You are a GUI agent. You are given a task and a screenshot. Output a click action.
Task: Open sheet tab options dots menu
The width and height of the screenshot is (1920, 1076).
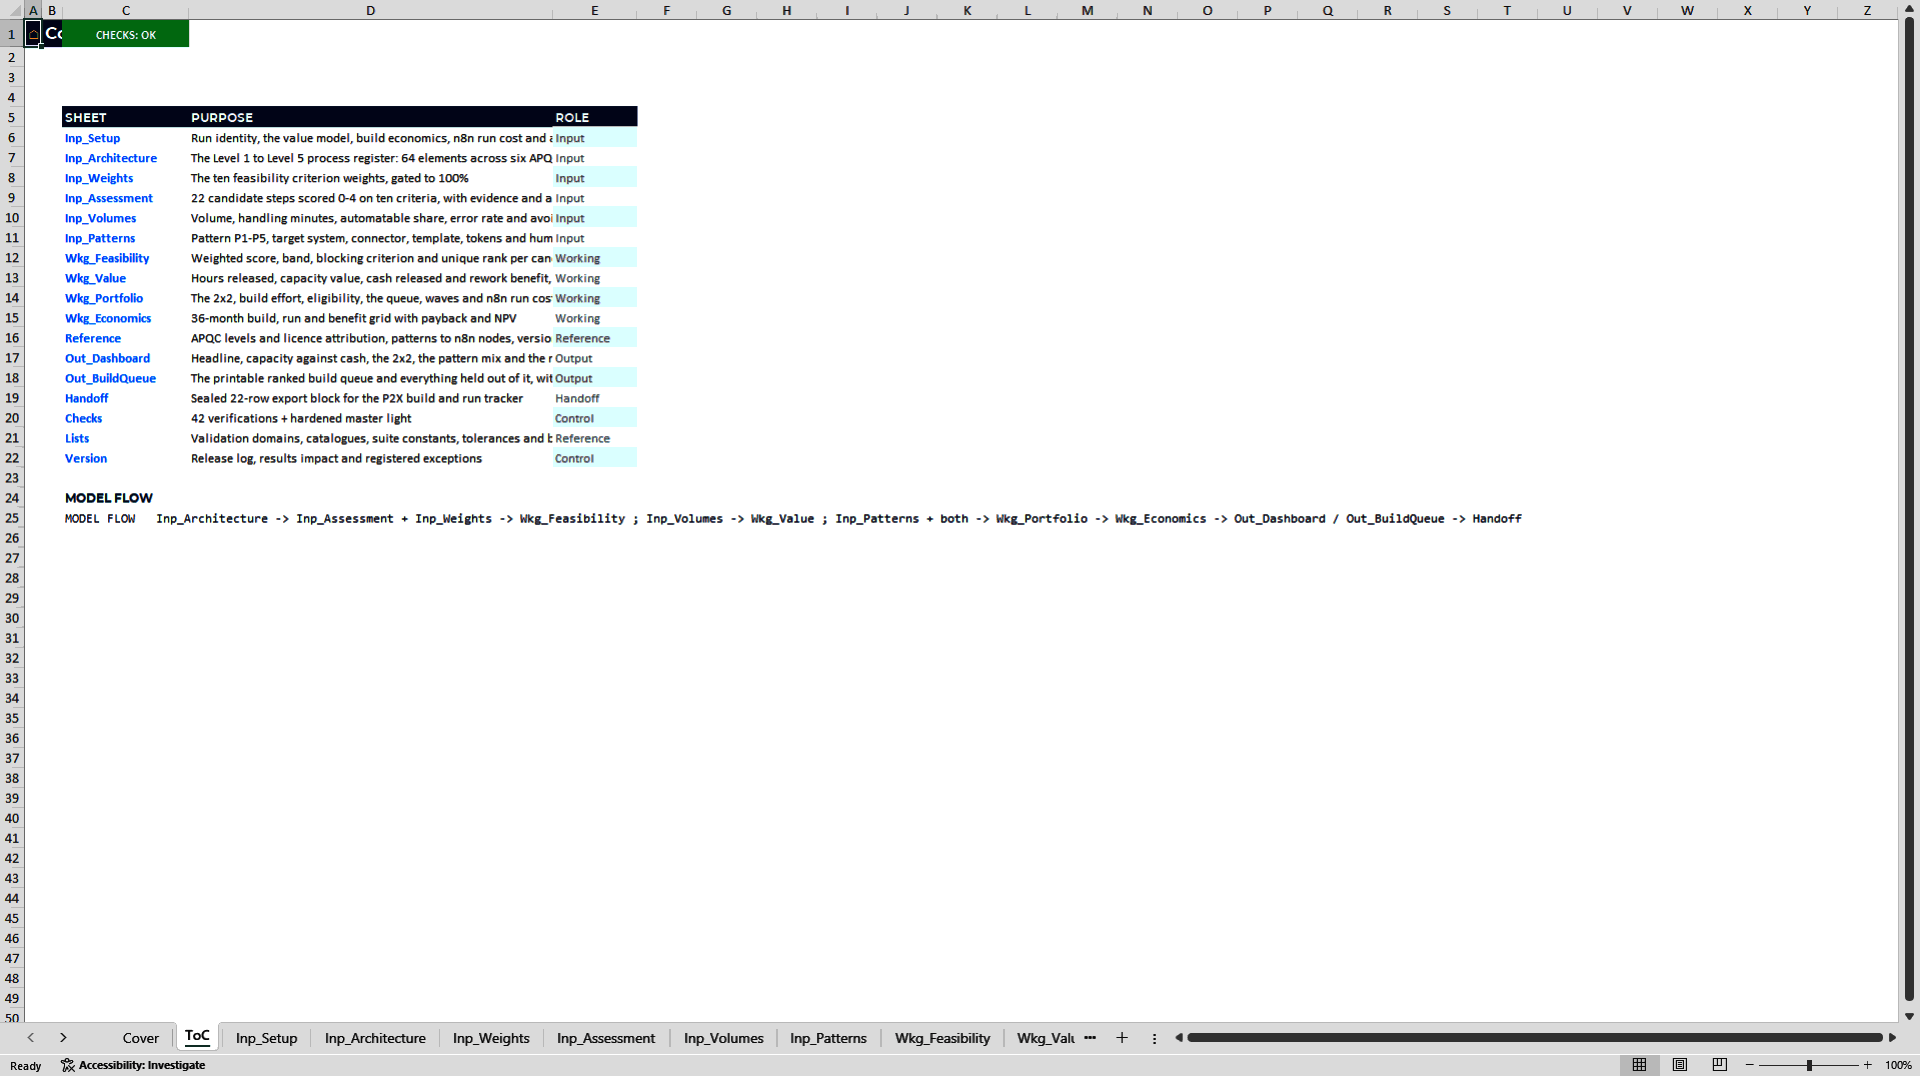coord(1154,1038)
